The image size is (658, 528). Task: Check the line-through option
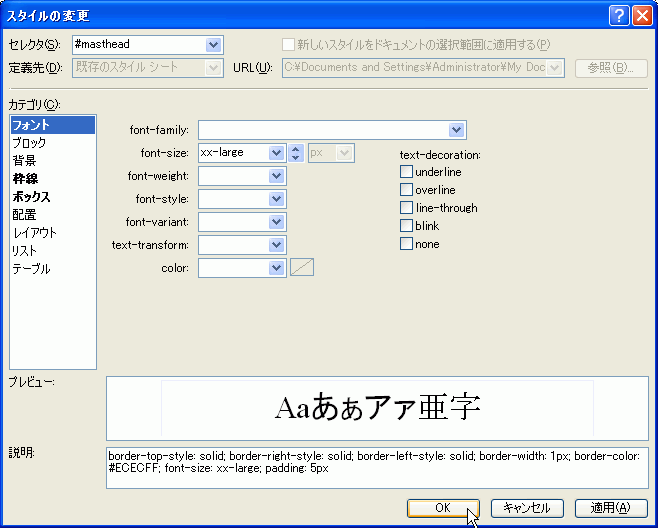pyautogui.click(x=406, y=208)
